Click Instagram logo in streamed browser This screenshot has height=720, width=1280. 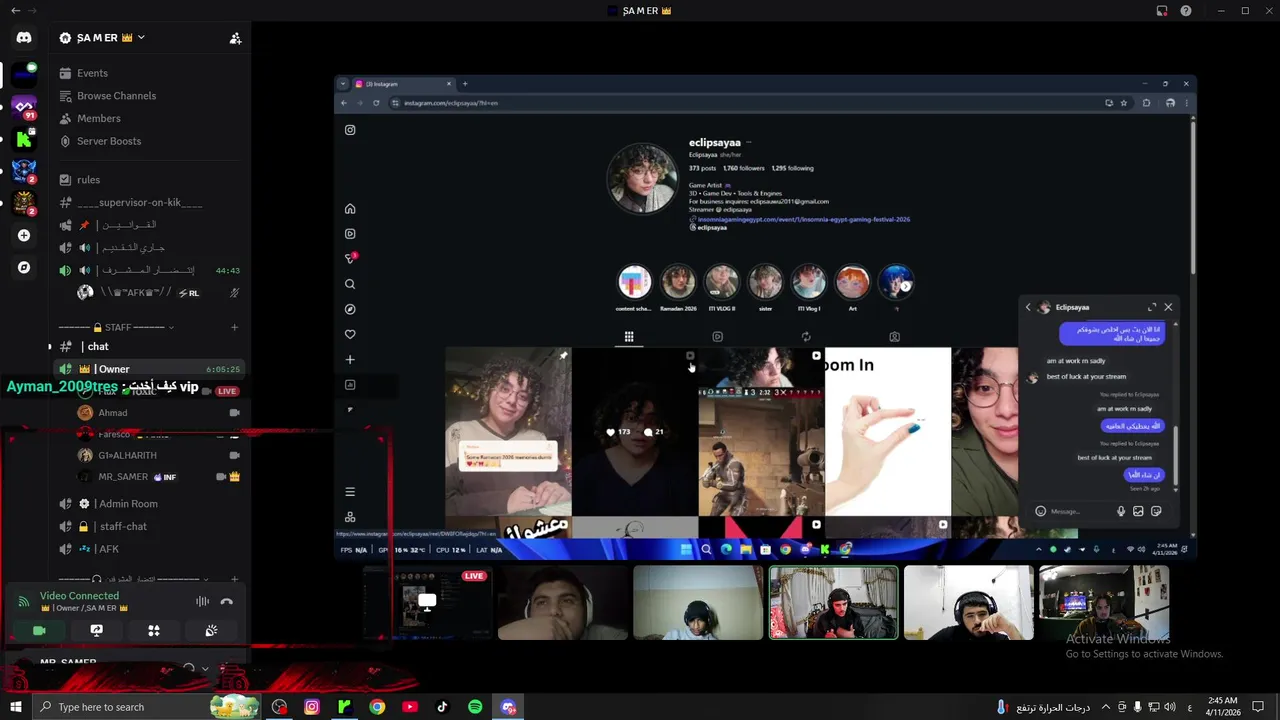tap(350, 130)
